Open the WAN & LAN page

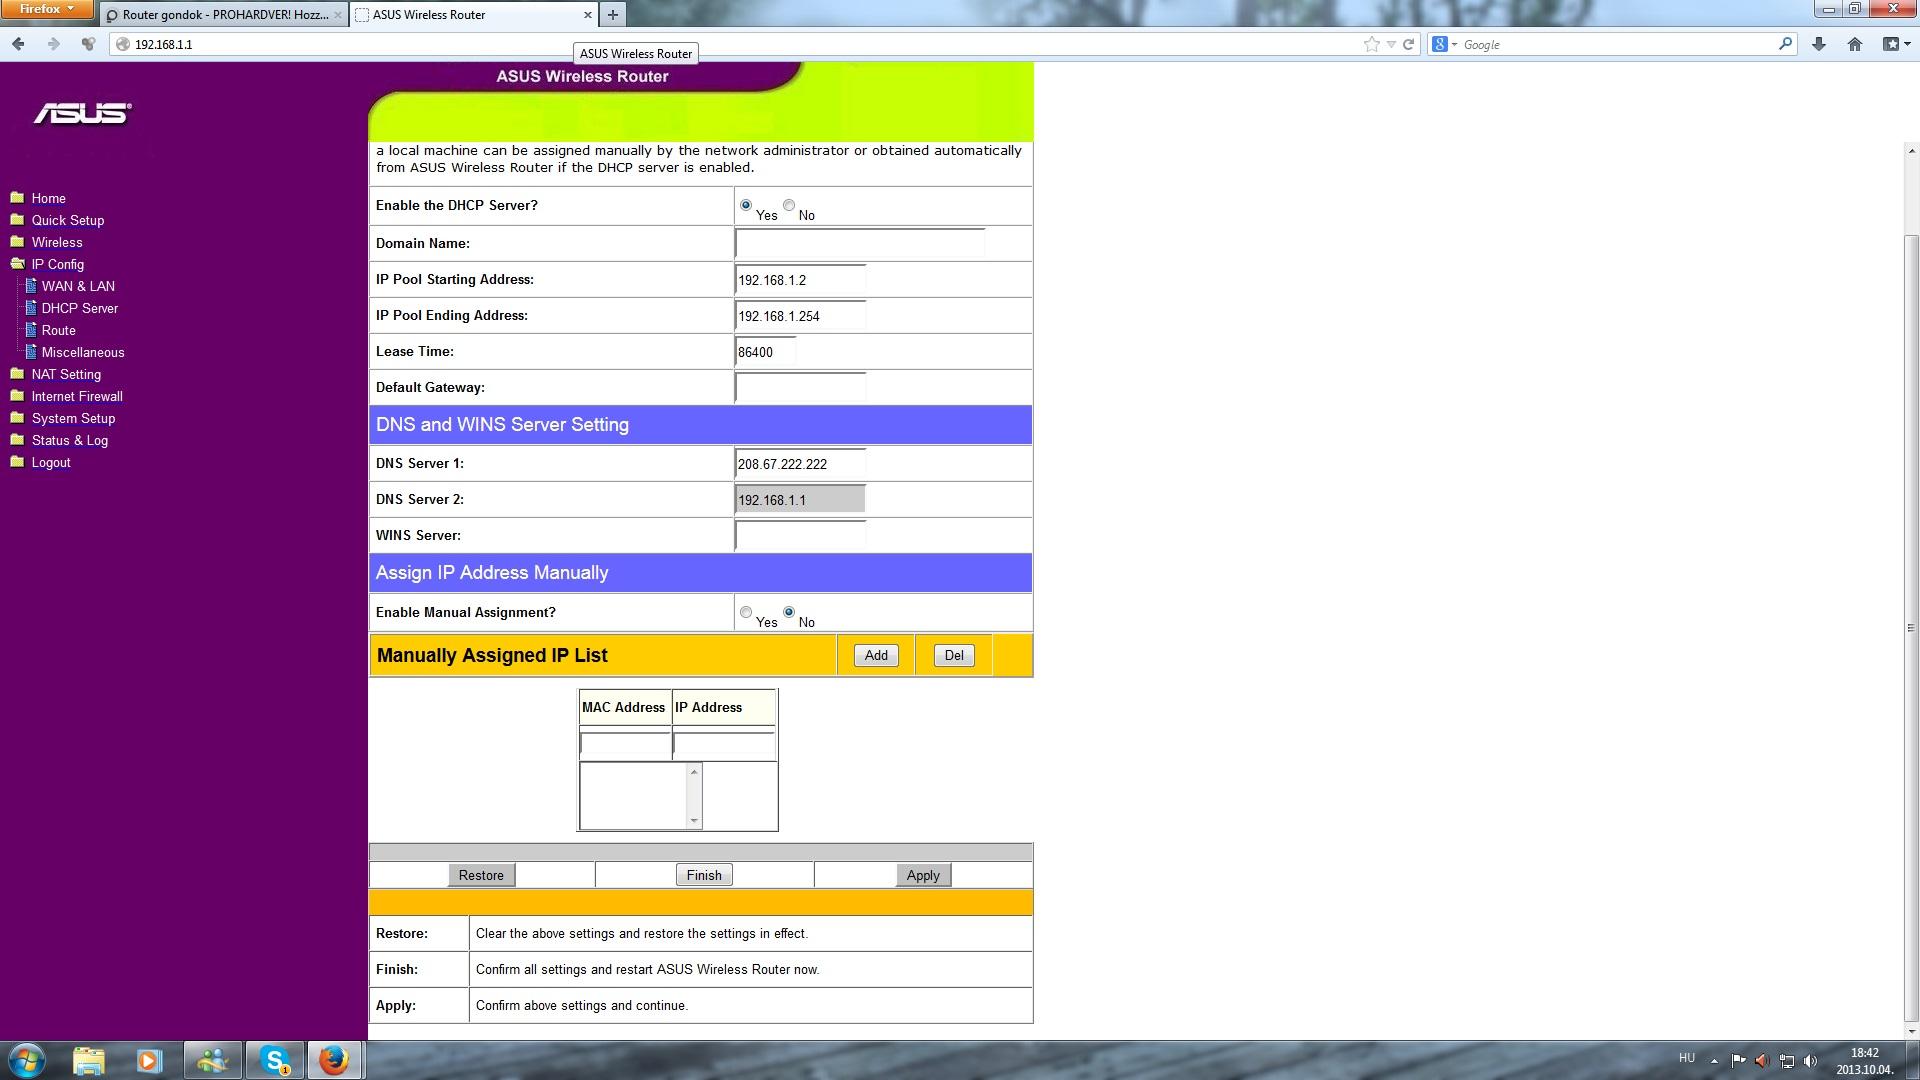[x=78, y=286]
